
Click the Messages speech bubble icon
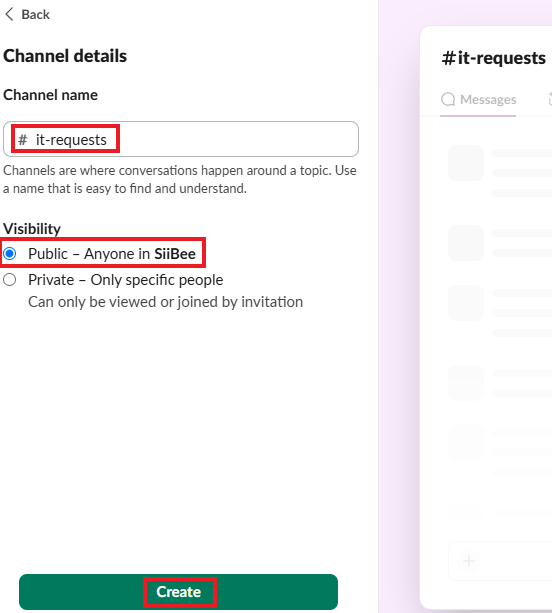click(x=448, y=100)
